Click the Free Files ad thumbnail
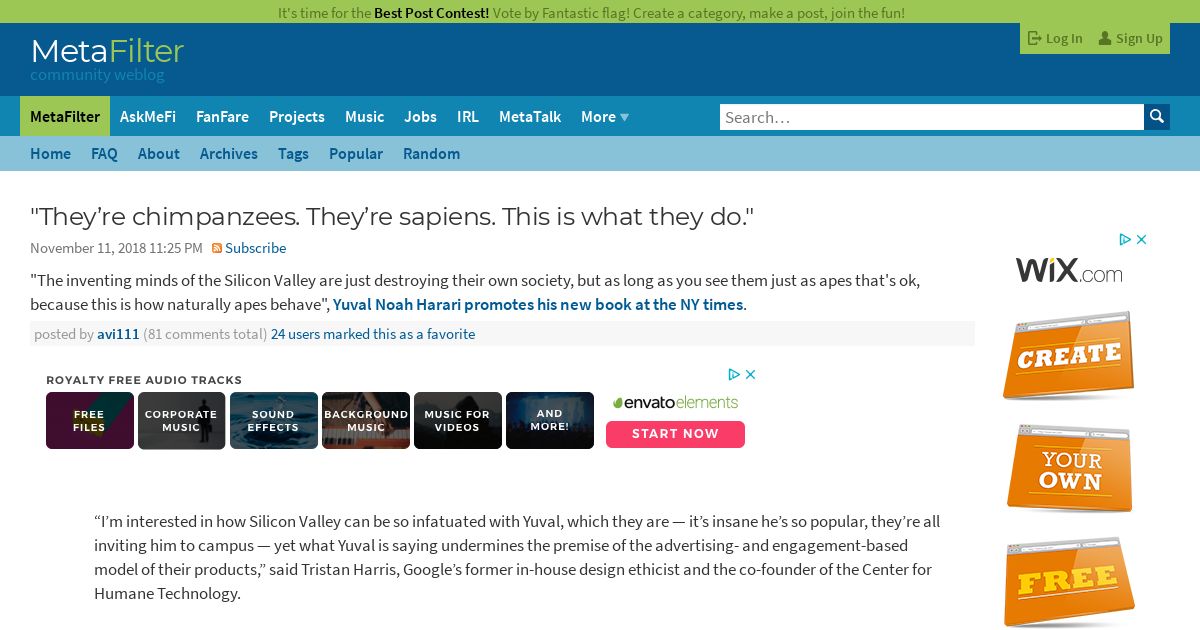 click(x=90, y=420)
